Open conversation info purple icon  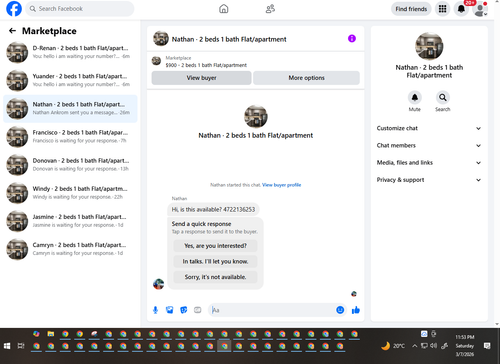pos(352,39)
